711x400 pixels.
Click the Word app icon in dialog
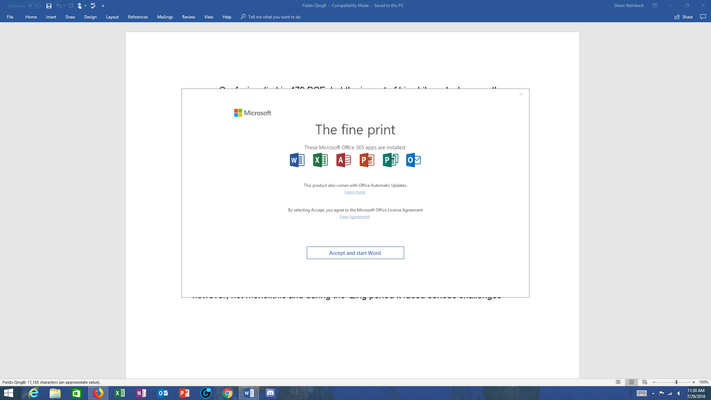297,160
